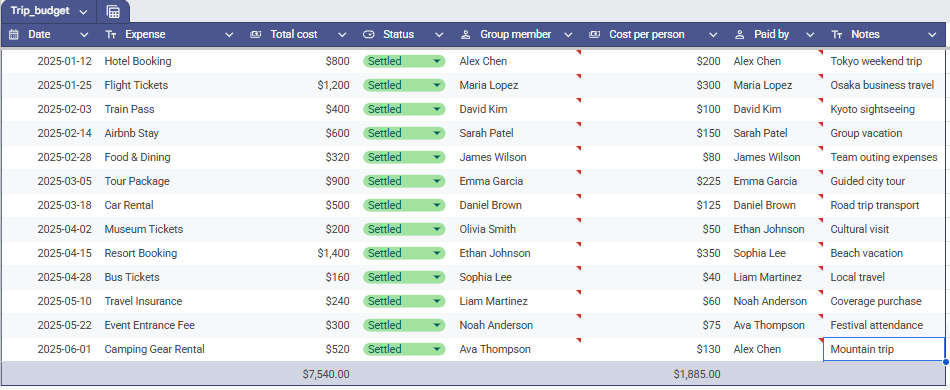Viewport: 950px width, 390px height.
Task: Click the Emma Garcia group member chip
Action: coord(491,181)
